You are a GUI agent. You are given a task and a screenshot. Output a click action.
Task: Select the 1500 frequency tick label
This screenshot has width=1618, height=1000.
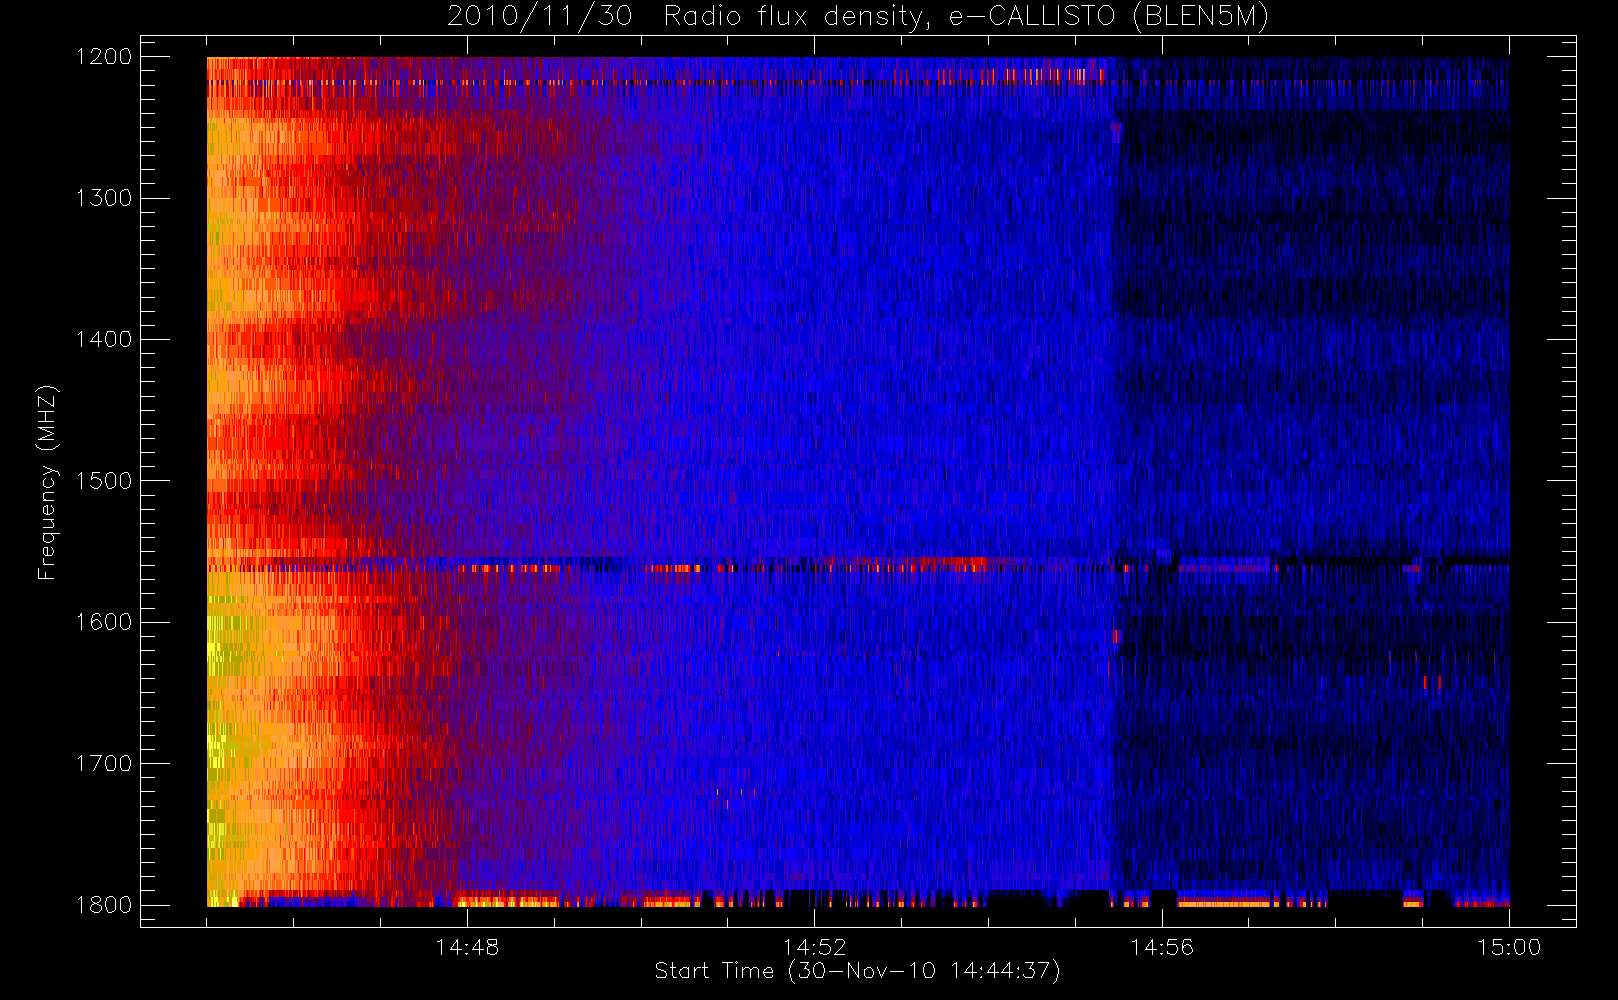pyautogui.click(x=104, y=481)
